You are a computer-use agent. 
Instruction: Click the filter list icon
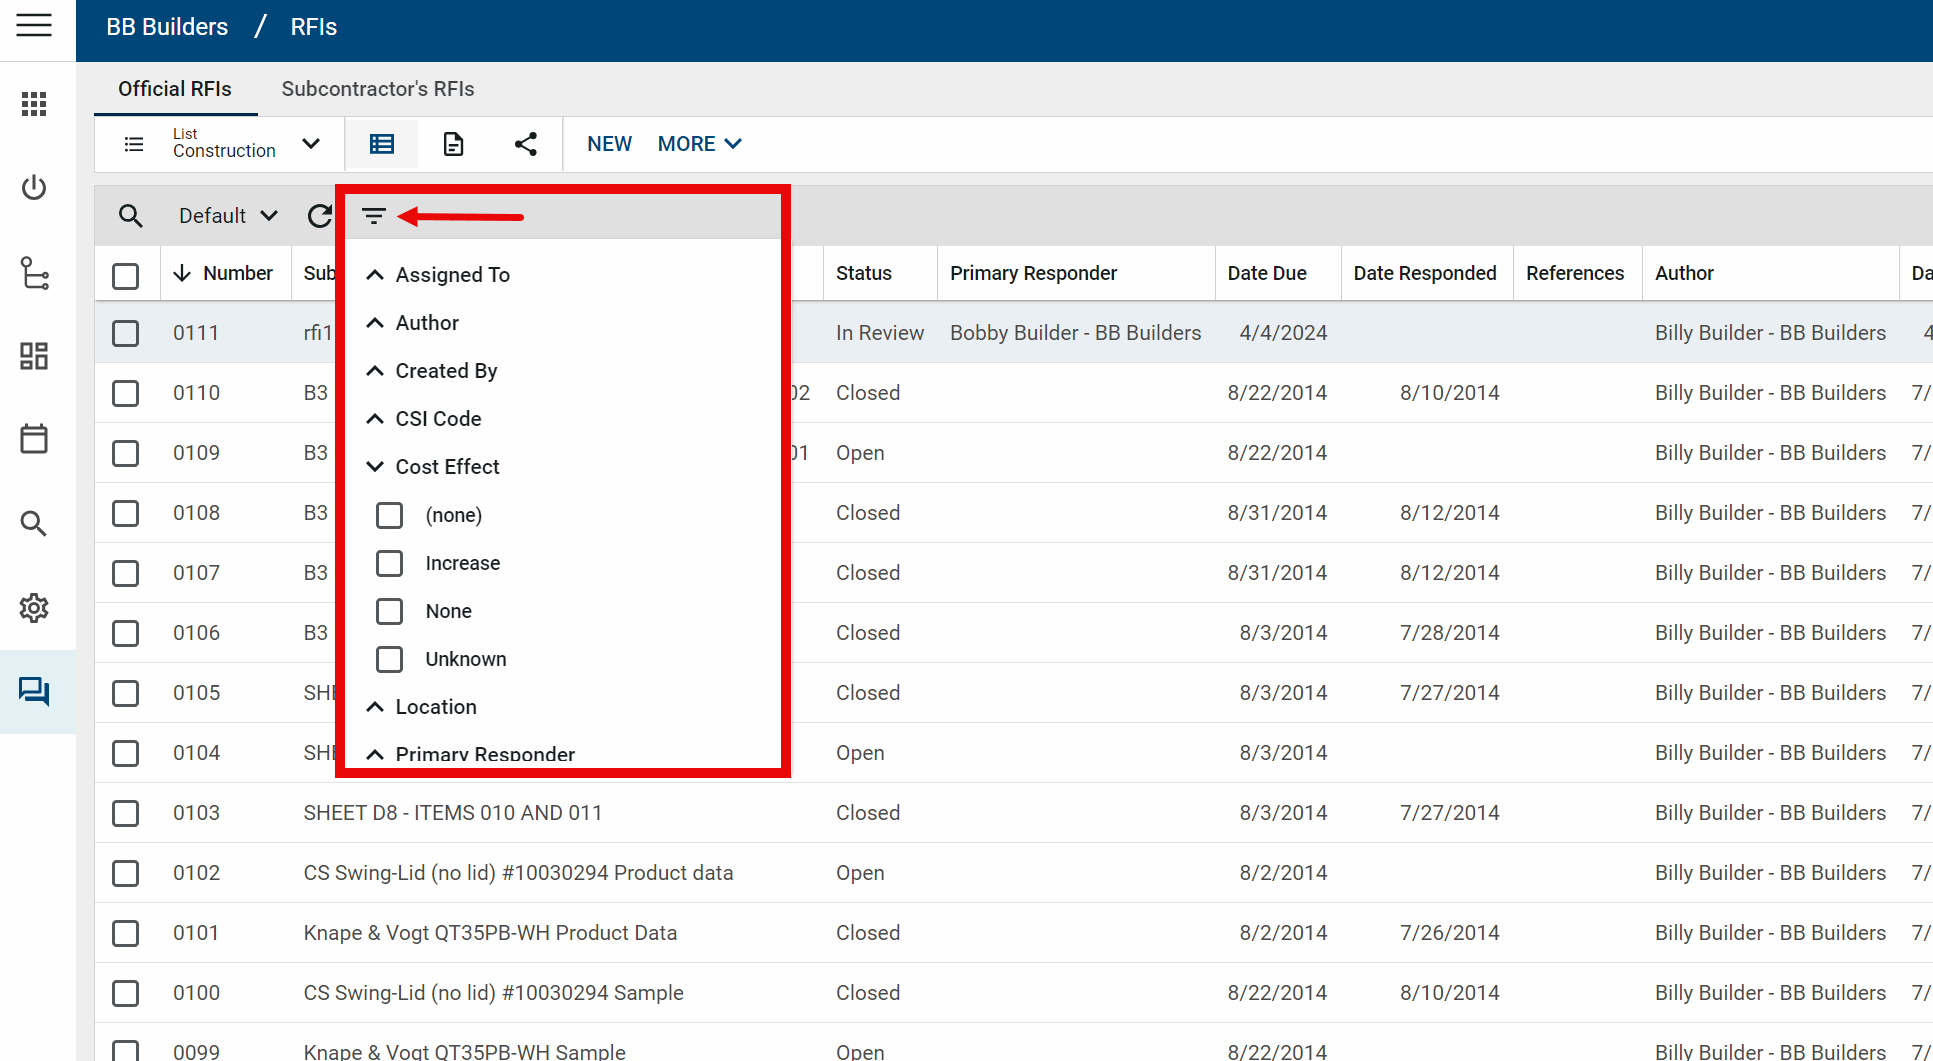tap(373, 216)
